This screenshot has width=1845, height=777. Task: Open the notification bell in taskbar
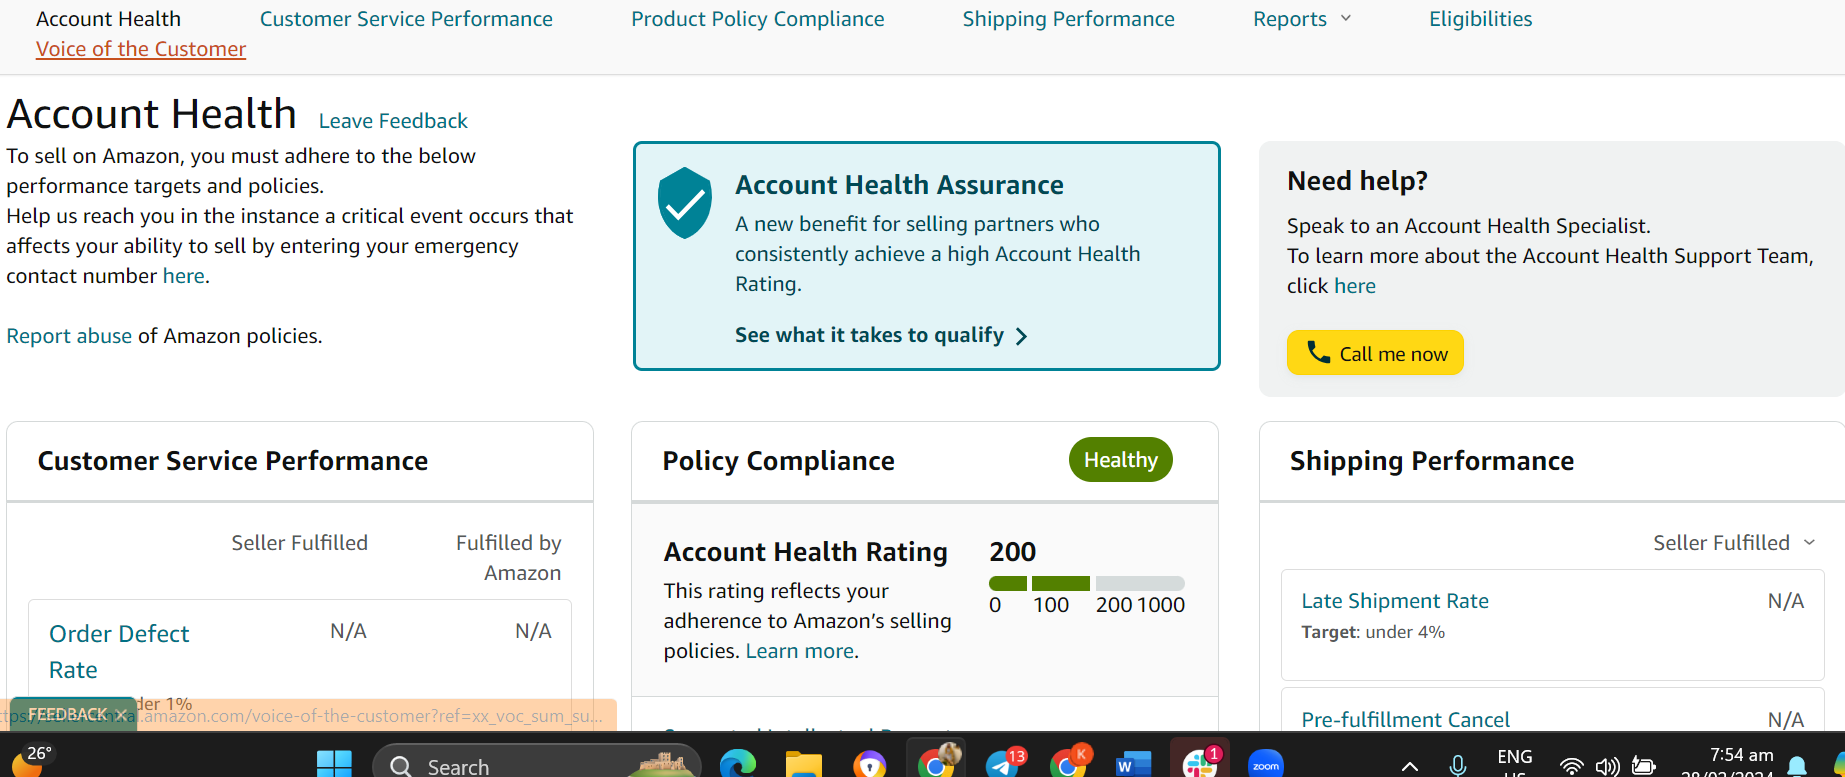(1797, 767)
